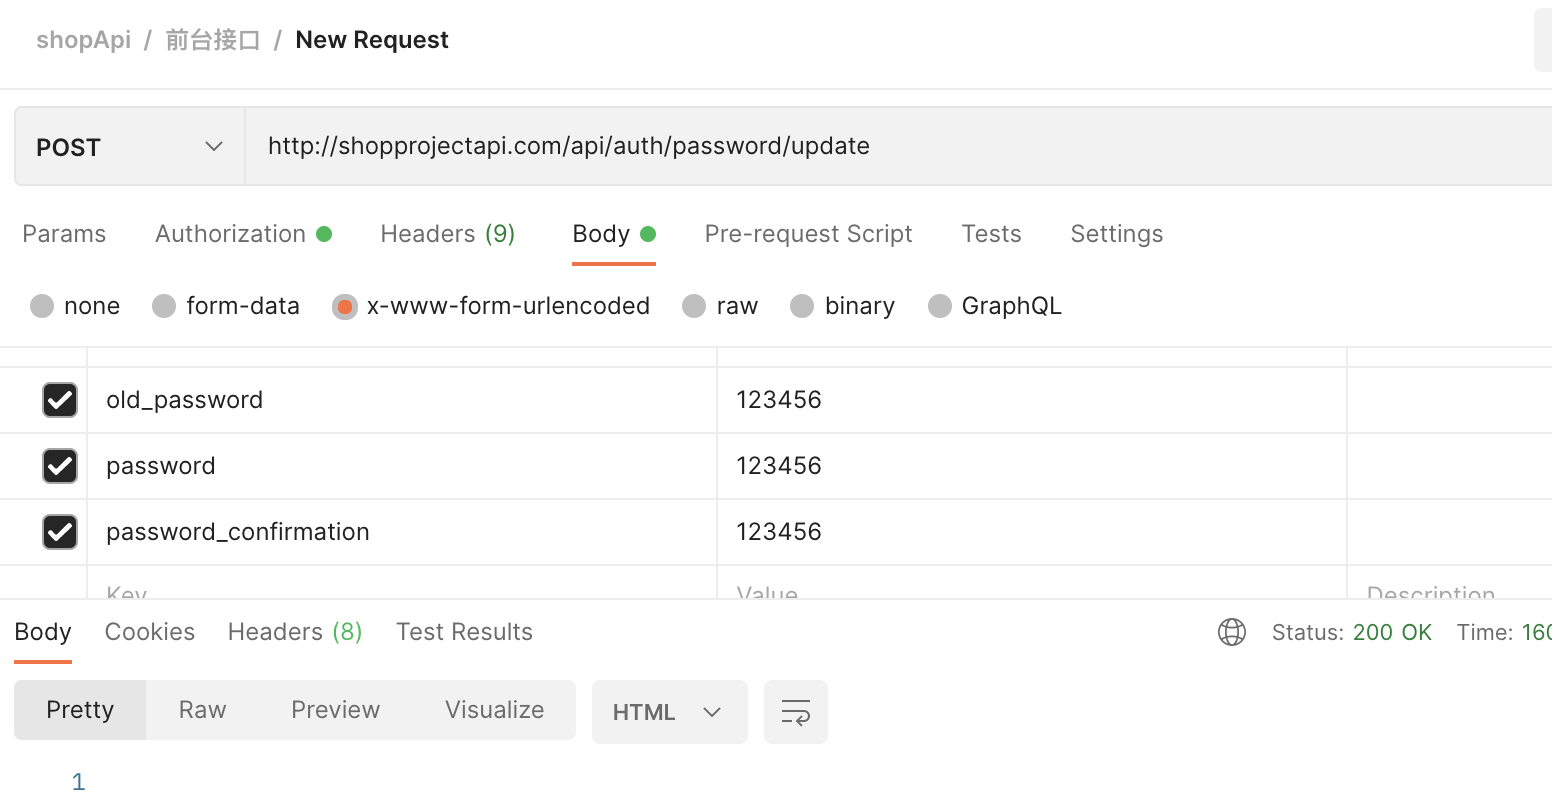
Task: Open the POST method dropdown
Action: (129, 147)
